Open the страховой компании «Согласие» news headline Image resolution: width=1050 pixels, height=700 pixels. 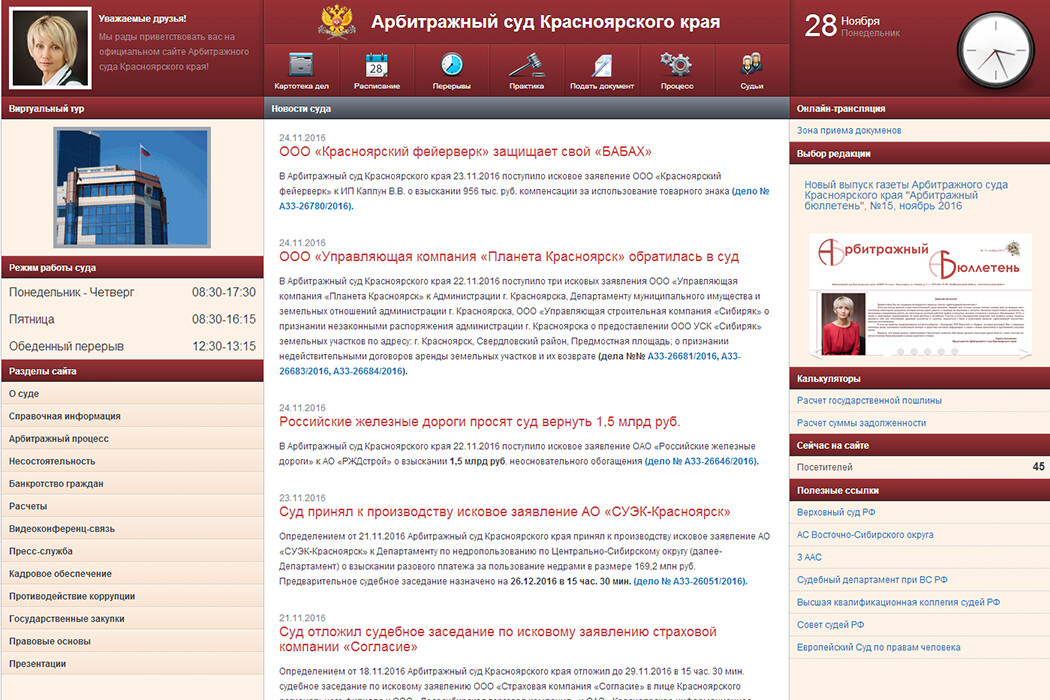tap(498, 639)
